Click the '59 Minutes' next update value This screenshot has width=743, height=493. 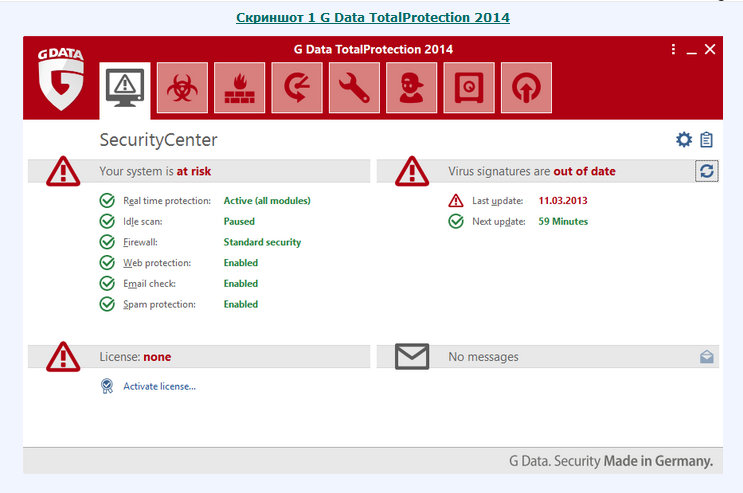pyautogui.click(x=563, y=221)
